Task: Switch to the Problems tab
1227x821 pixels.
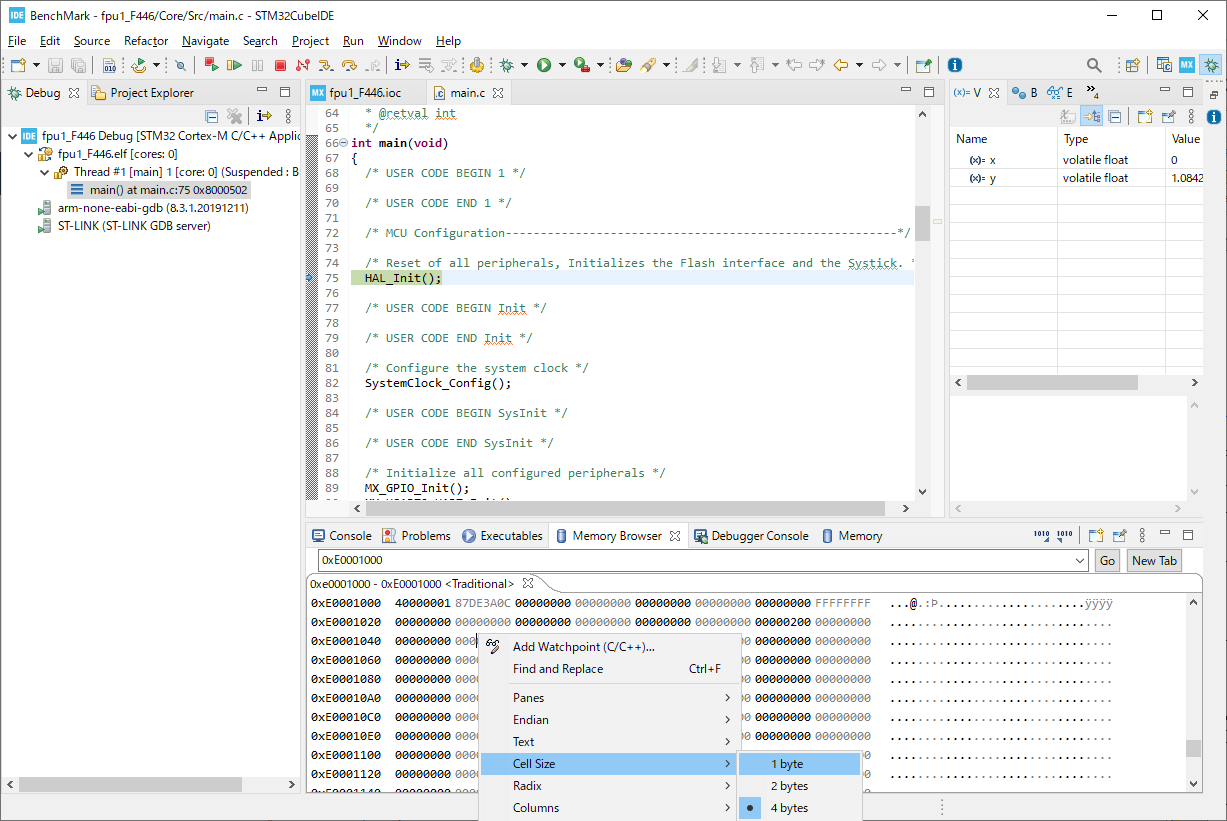Action: click(x=416, y=536)
